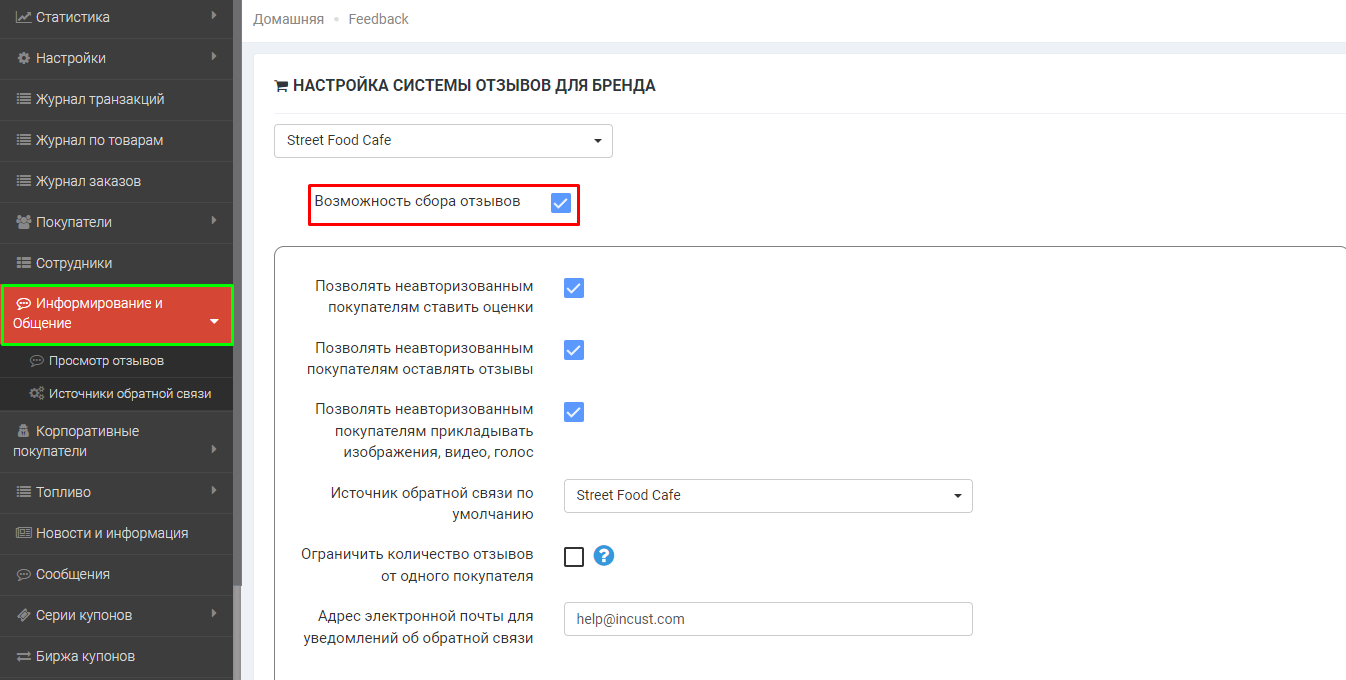Click the Просмотр отзывов speech bubble icon
This screenshot has height=680, width=1346.
pos(37,361)
